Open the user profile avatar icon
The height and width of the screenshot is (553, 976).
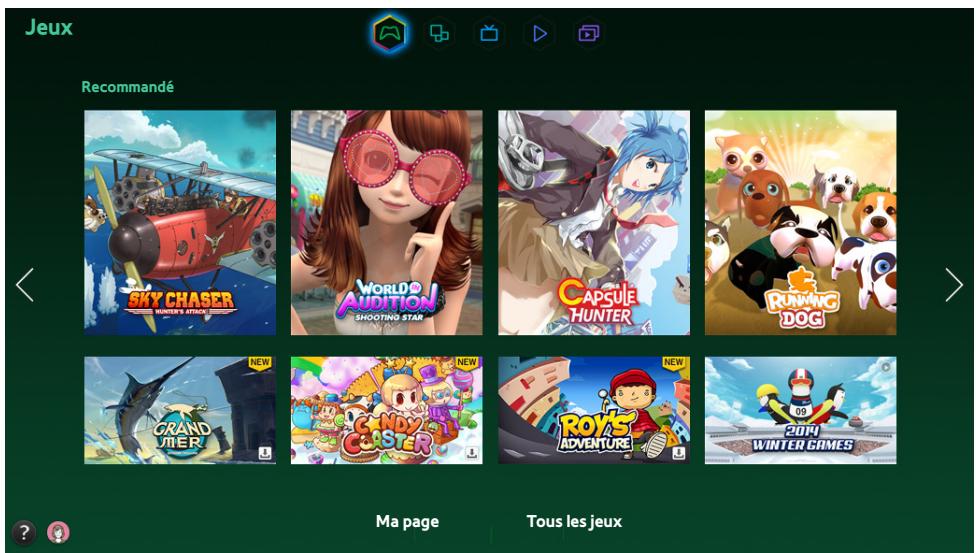click(59, 532)
